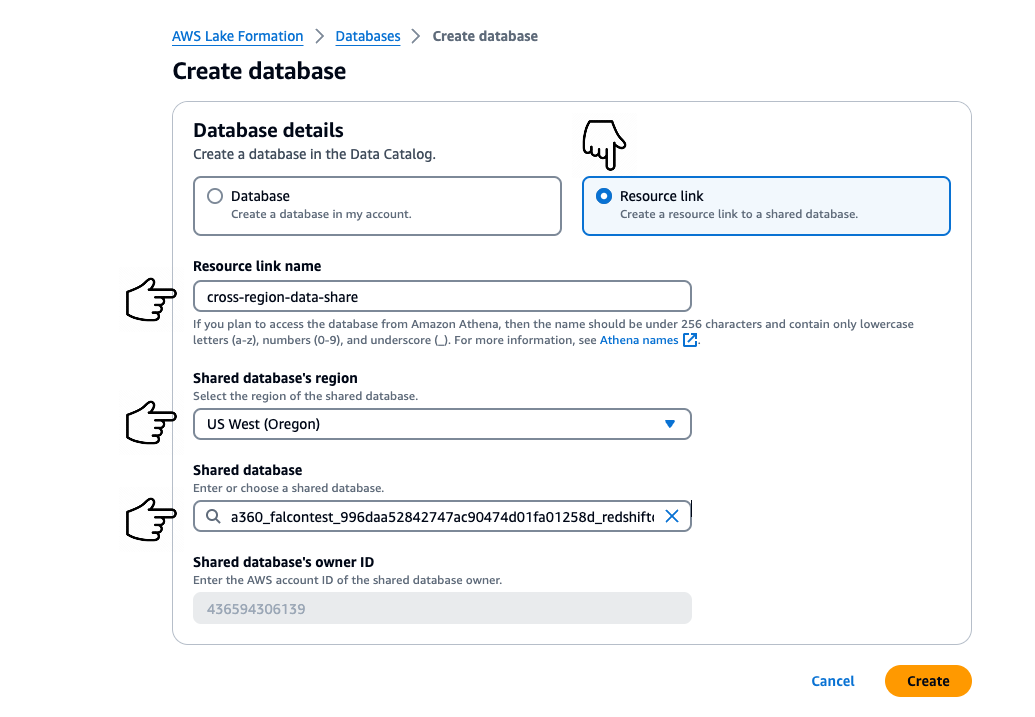Click inside the Shared database search field
Viewport: 1035px width, 717px height.
click(441, 517)
